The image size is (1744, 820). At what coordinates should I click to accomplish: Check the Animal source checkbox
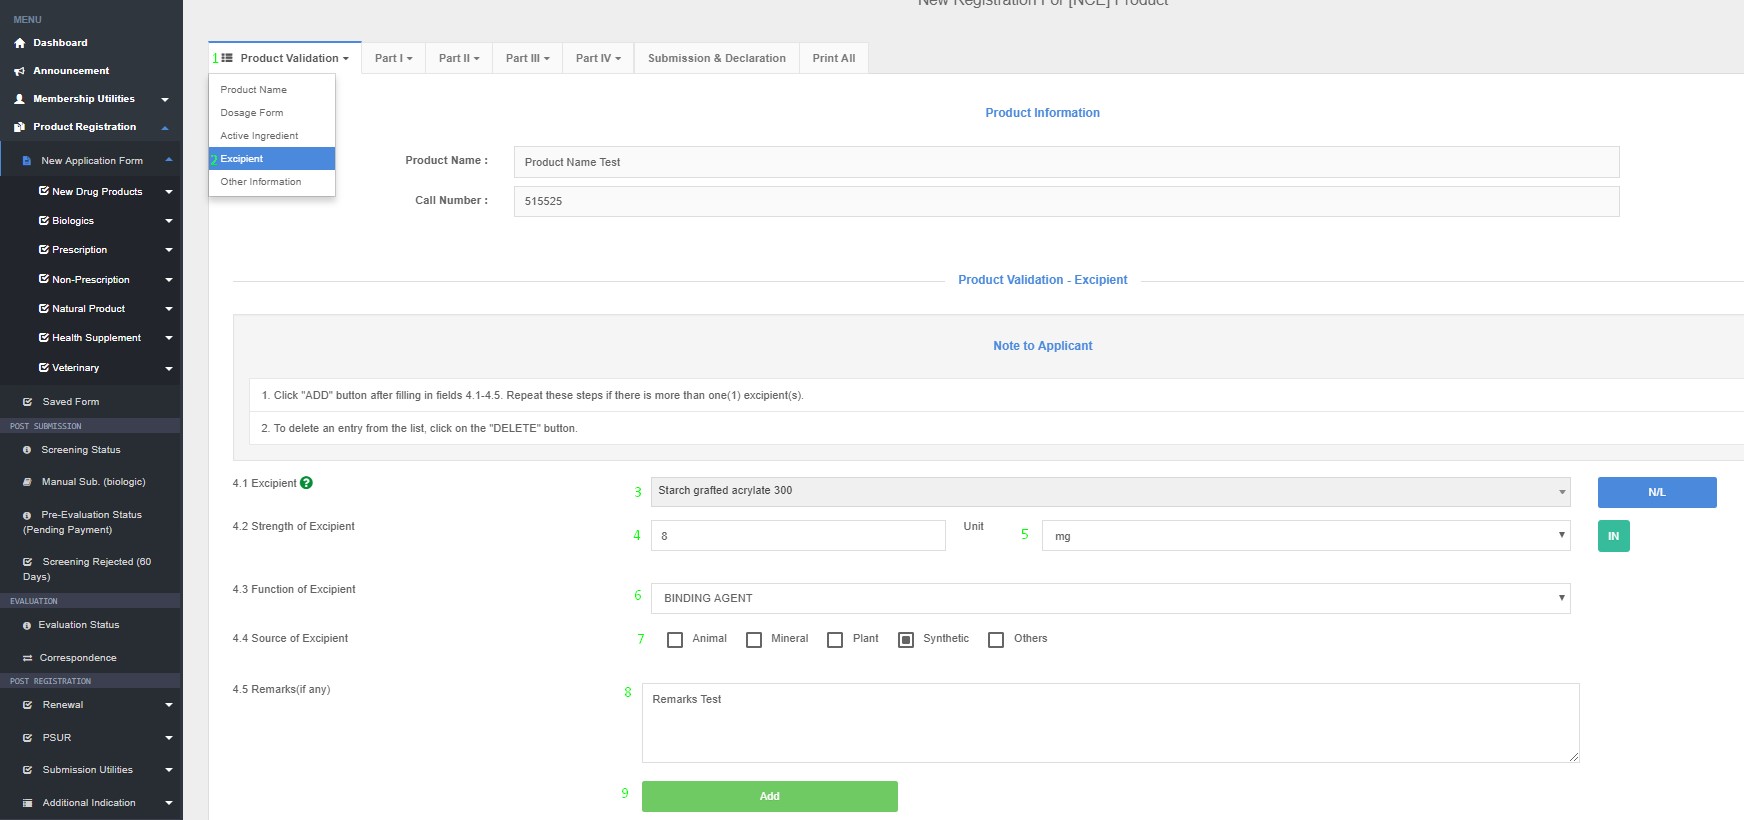pos(675,640)
